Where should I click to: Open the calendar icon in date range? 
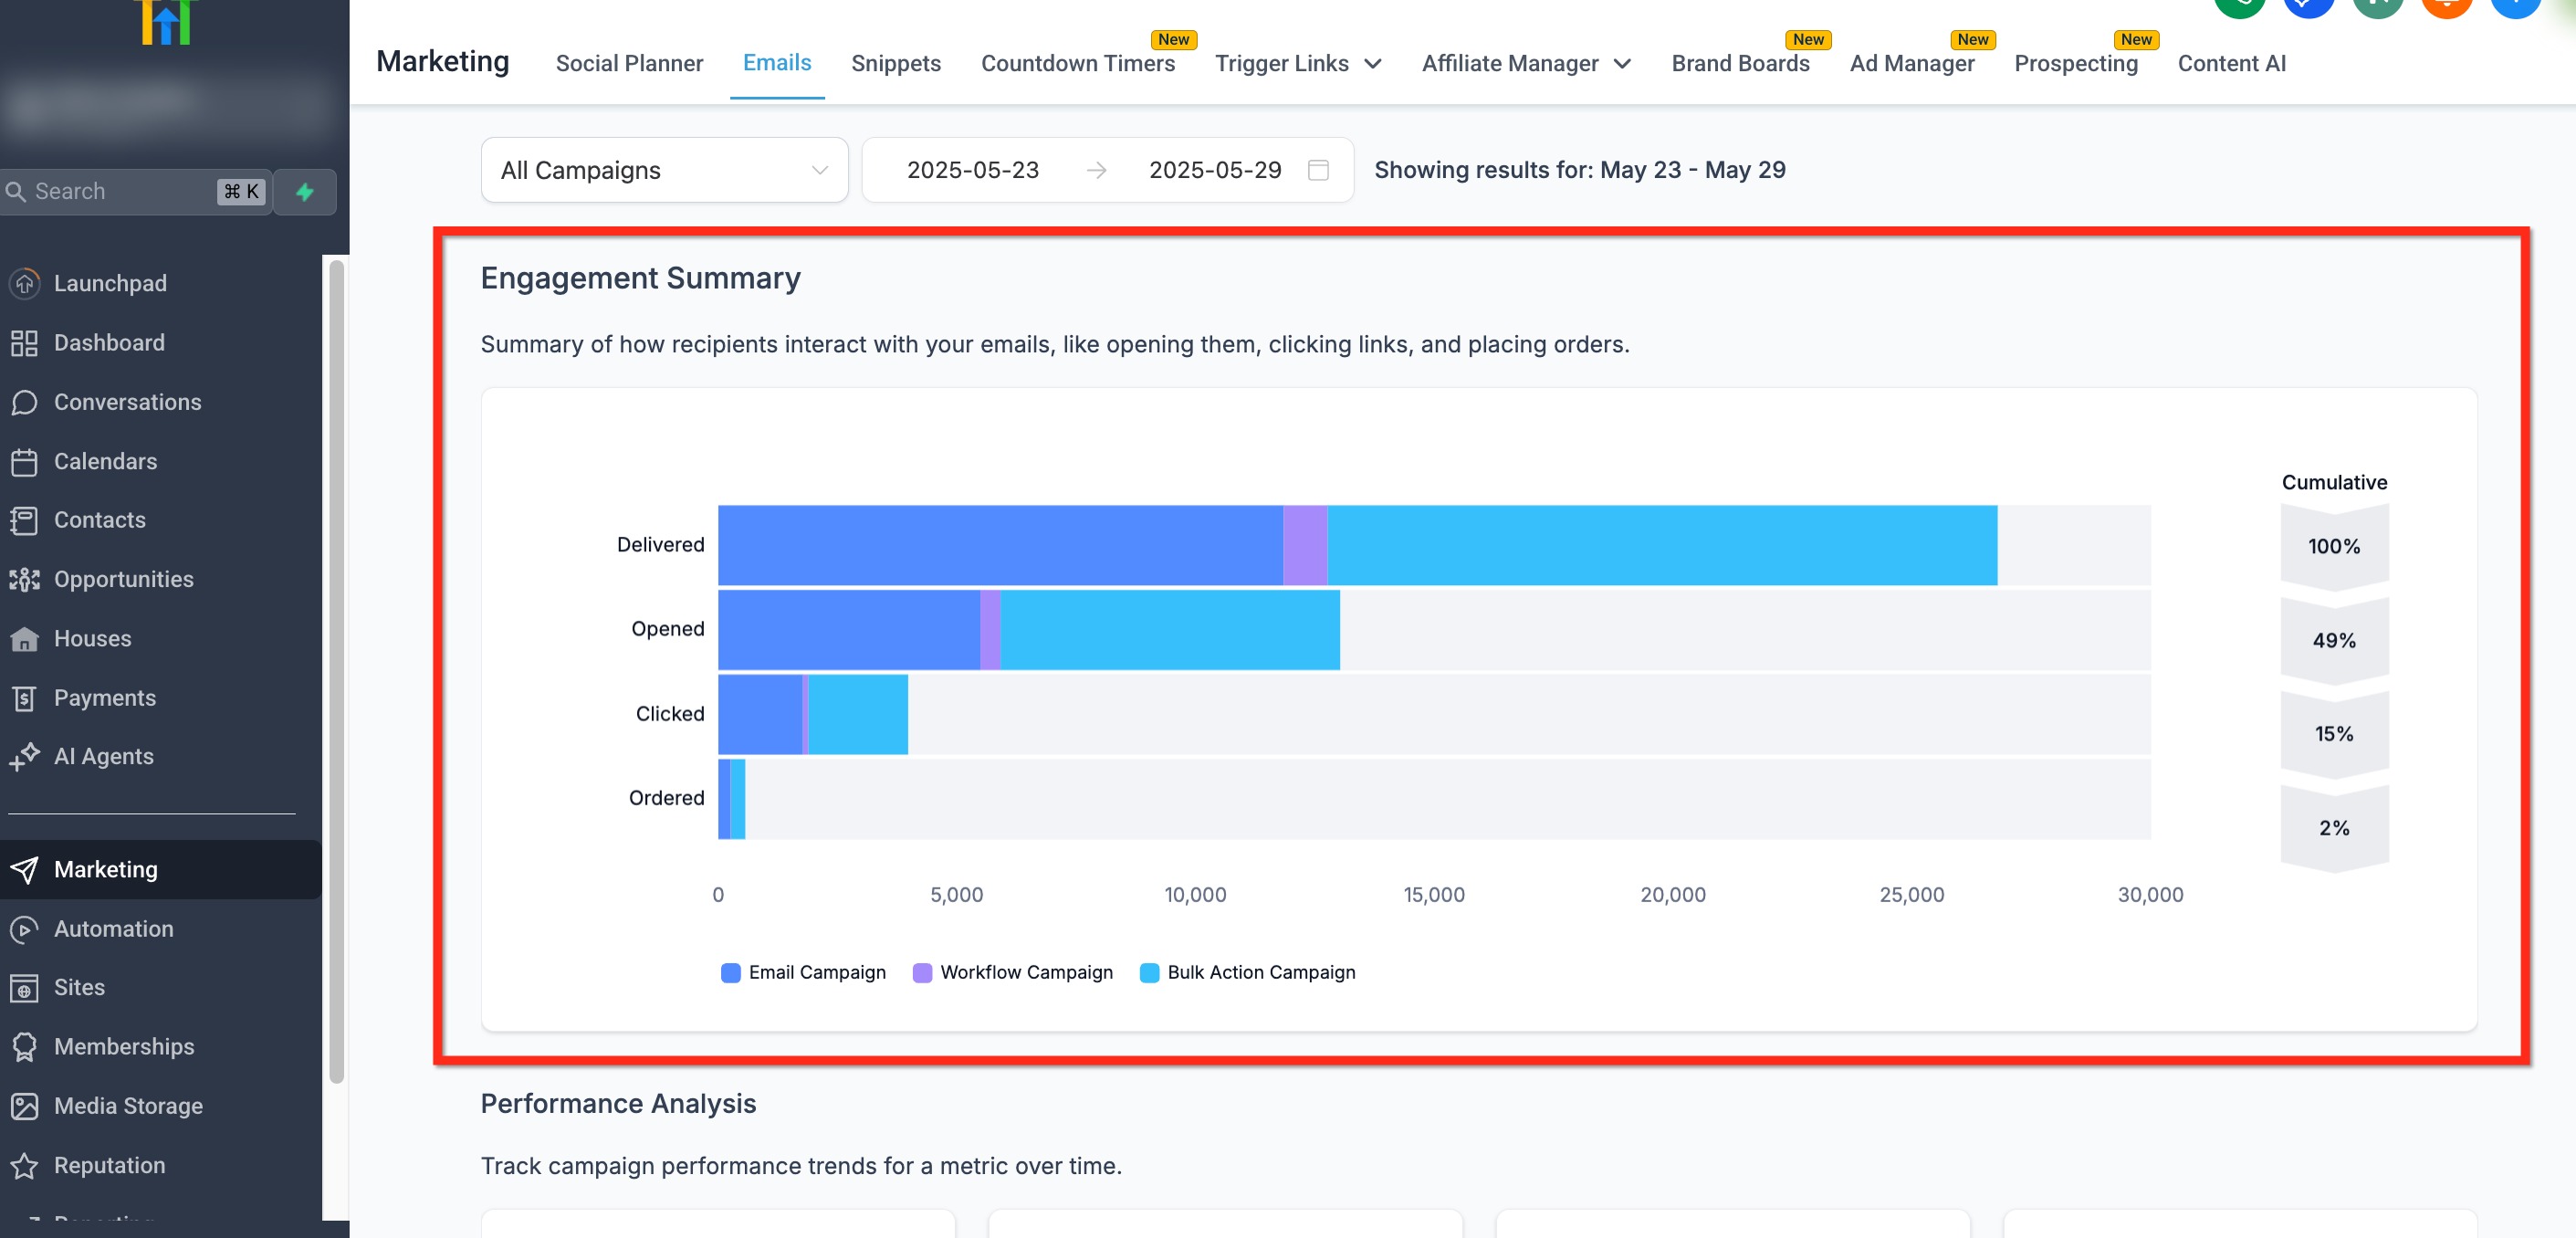point(1318,170)
